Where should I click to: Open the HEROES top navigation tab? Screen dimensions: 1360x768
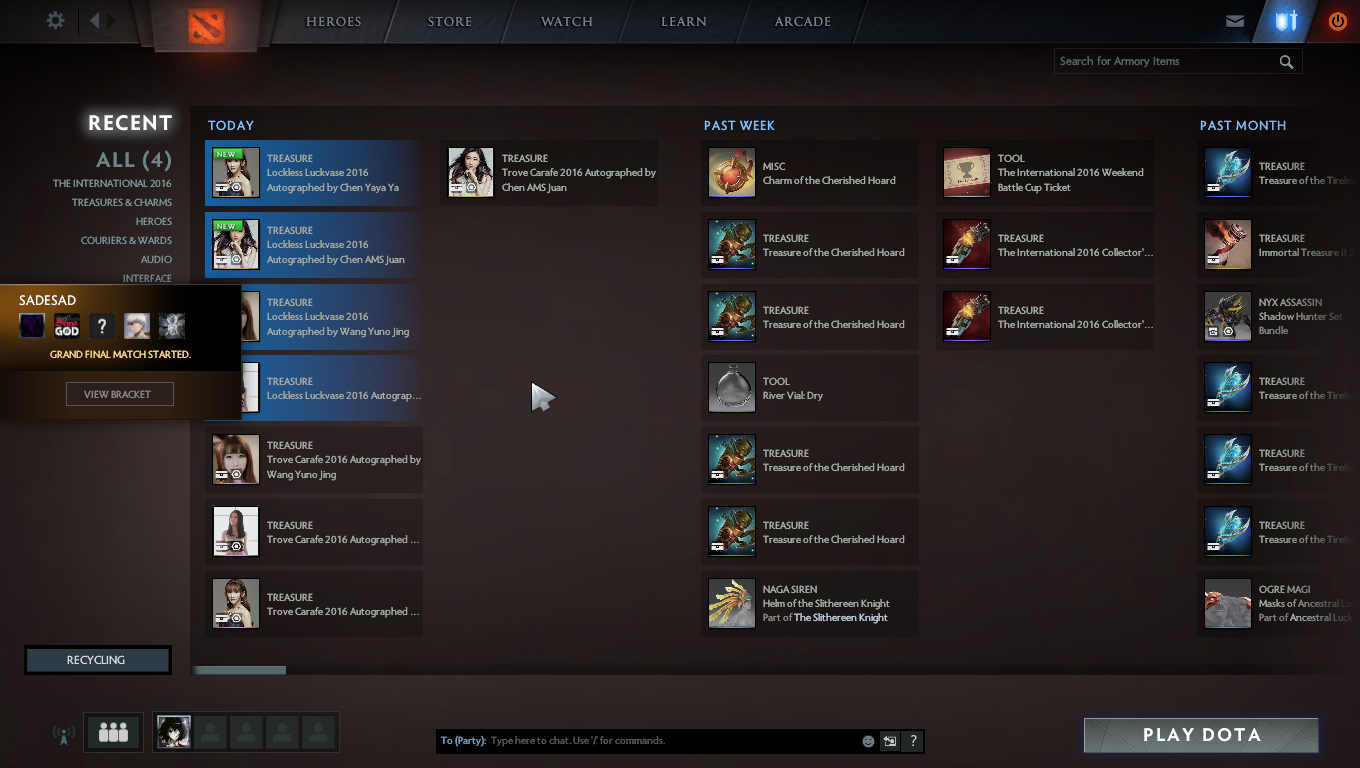pos(334,22)
